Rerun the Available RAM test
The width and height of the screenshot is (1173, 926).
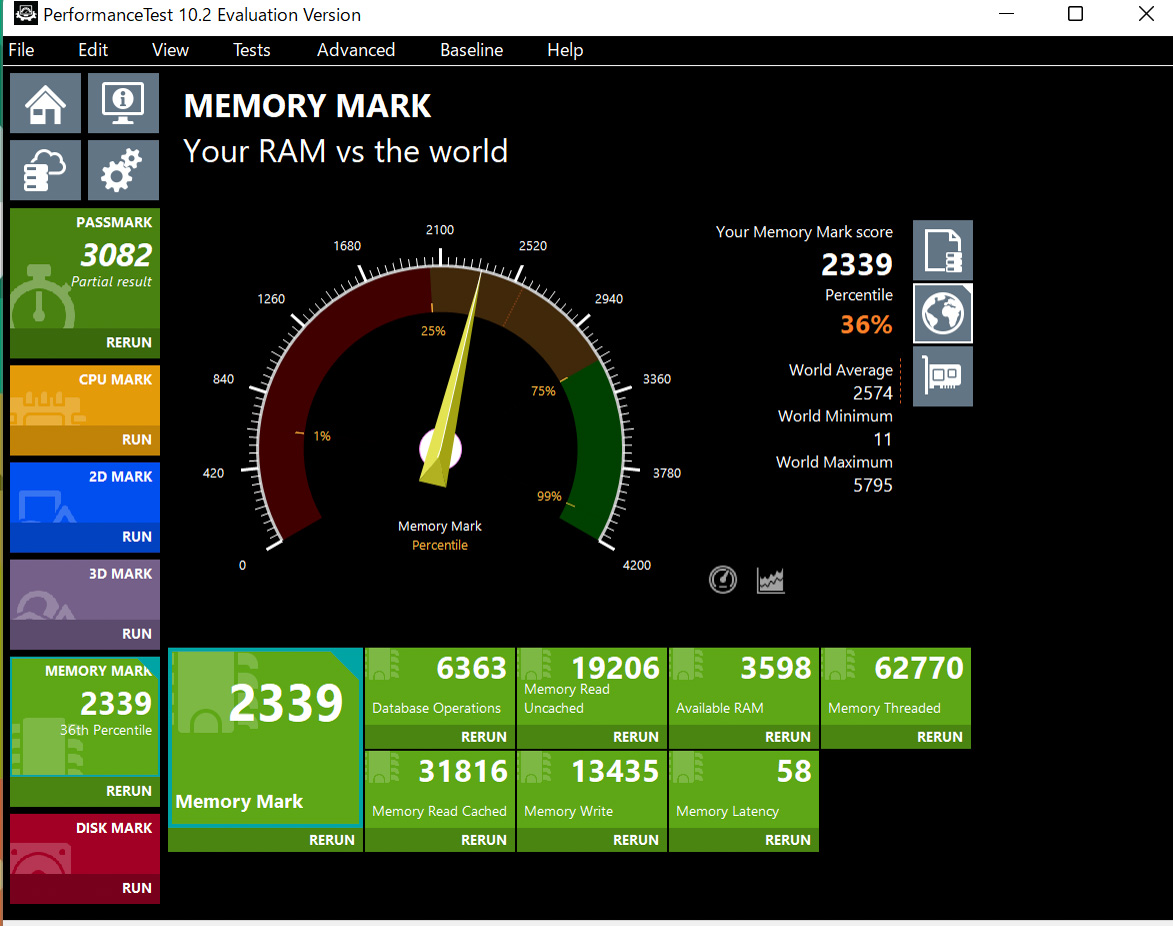(744, 737)
